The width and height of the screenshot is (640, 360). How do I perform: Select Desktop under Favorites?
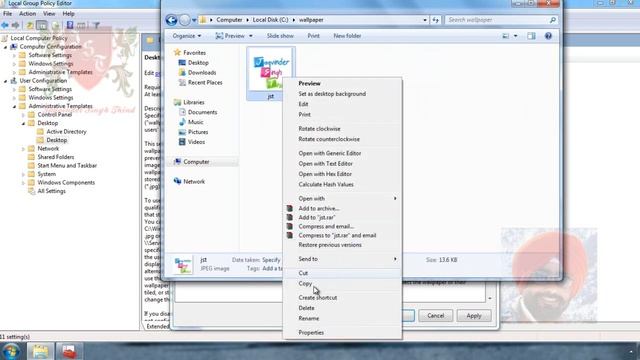click(x=198, y=63)
